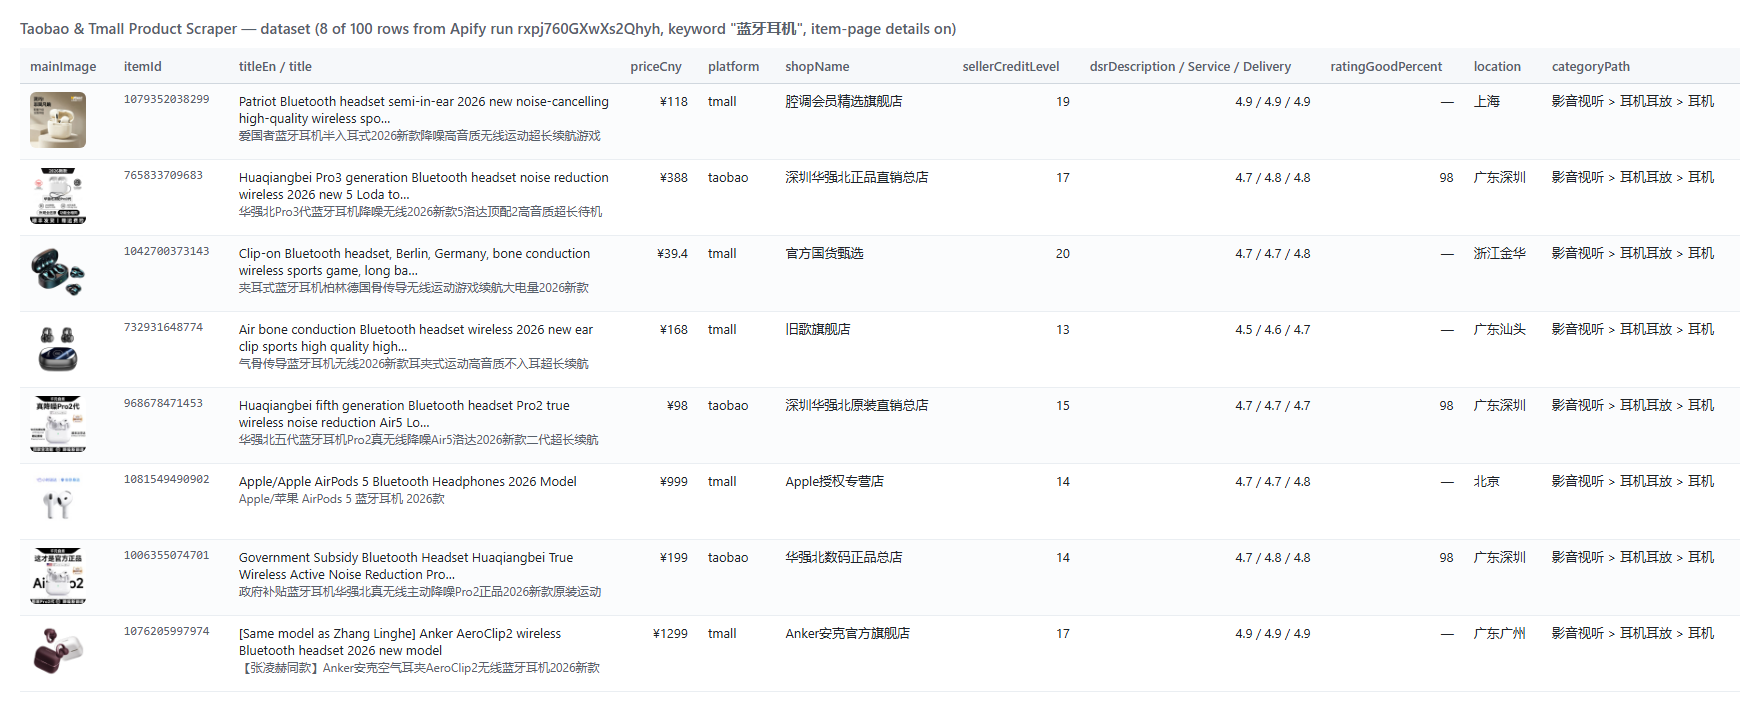Screen dimensions: 1760x710
Task: Click the mainImage column header
Action: click(x=63, y=67)
